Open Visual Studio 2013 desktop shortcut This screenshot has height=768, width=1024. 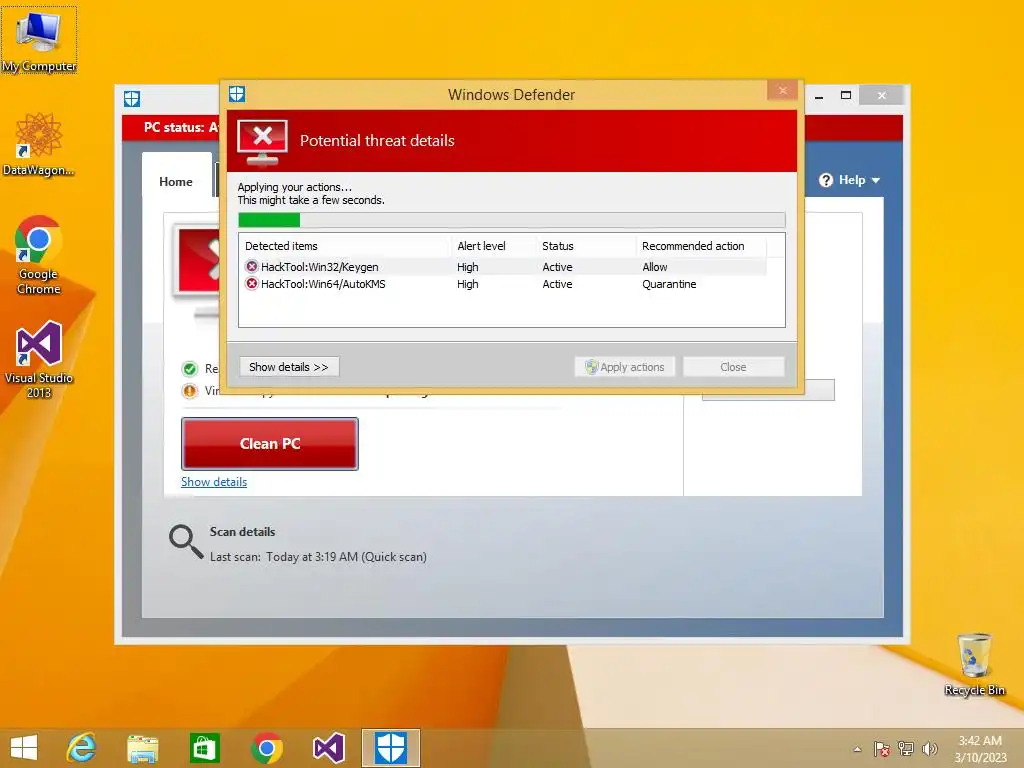[x=39, y=359]
